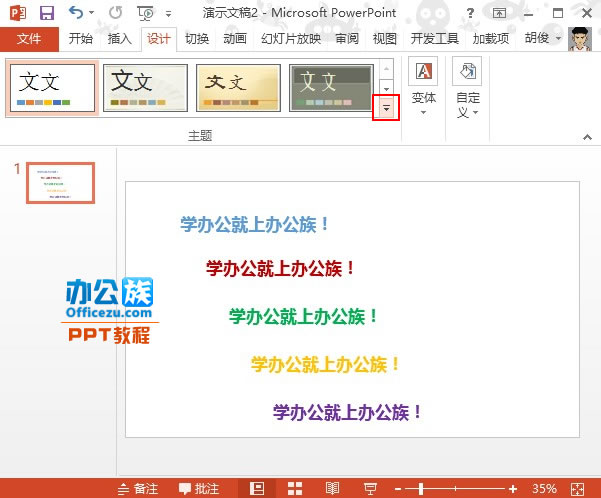
Task: Switch to Reading view icon
Action: click(332, 489)
